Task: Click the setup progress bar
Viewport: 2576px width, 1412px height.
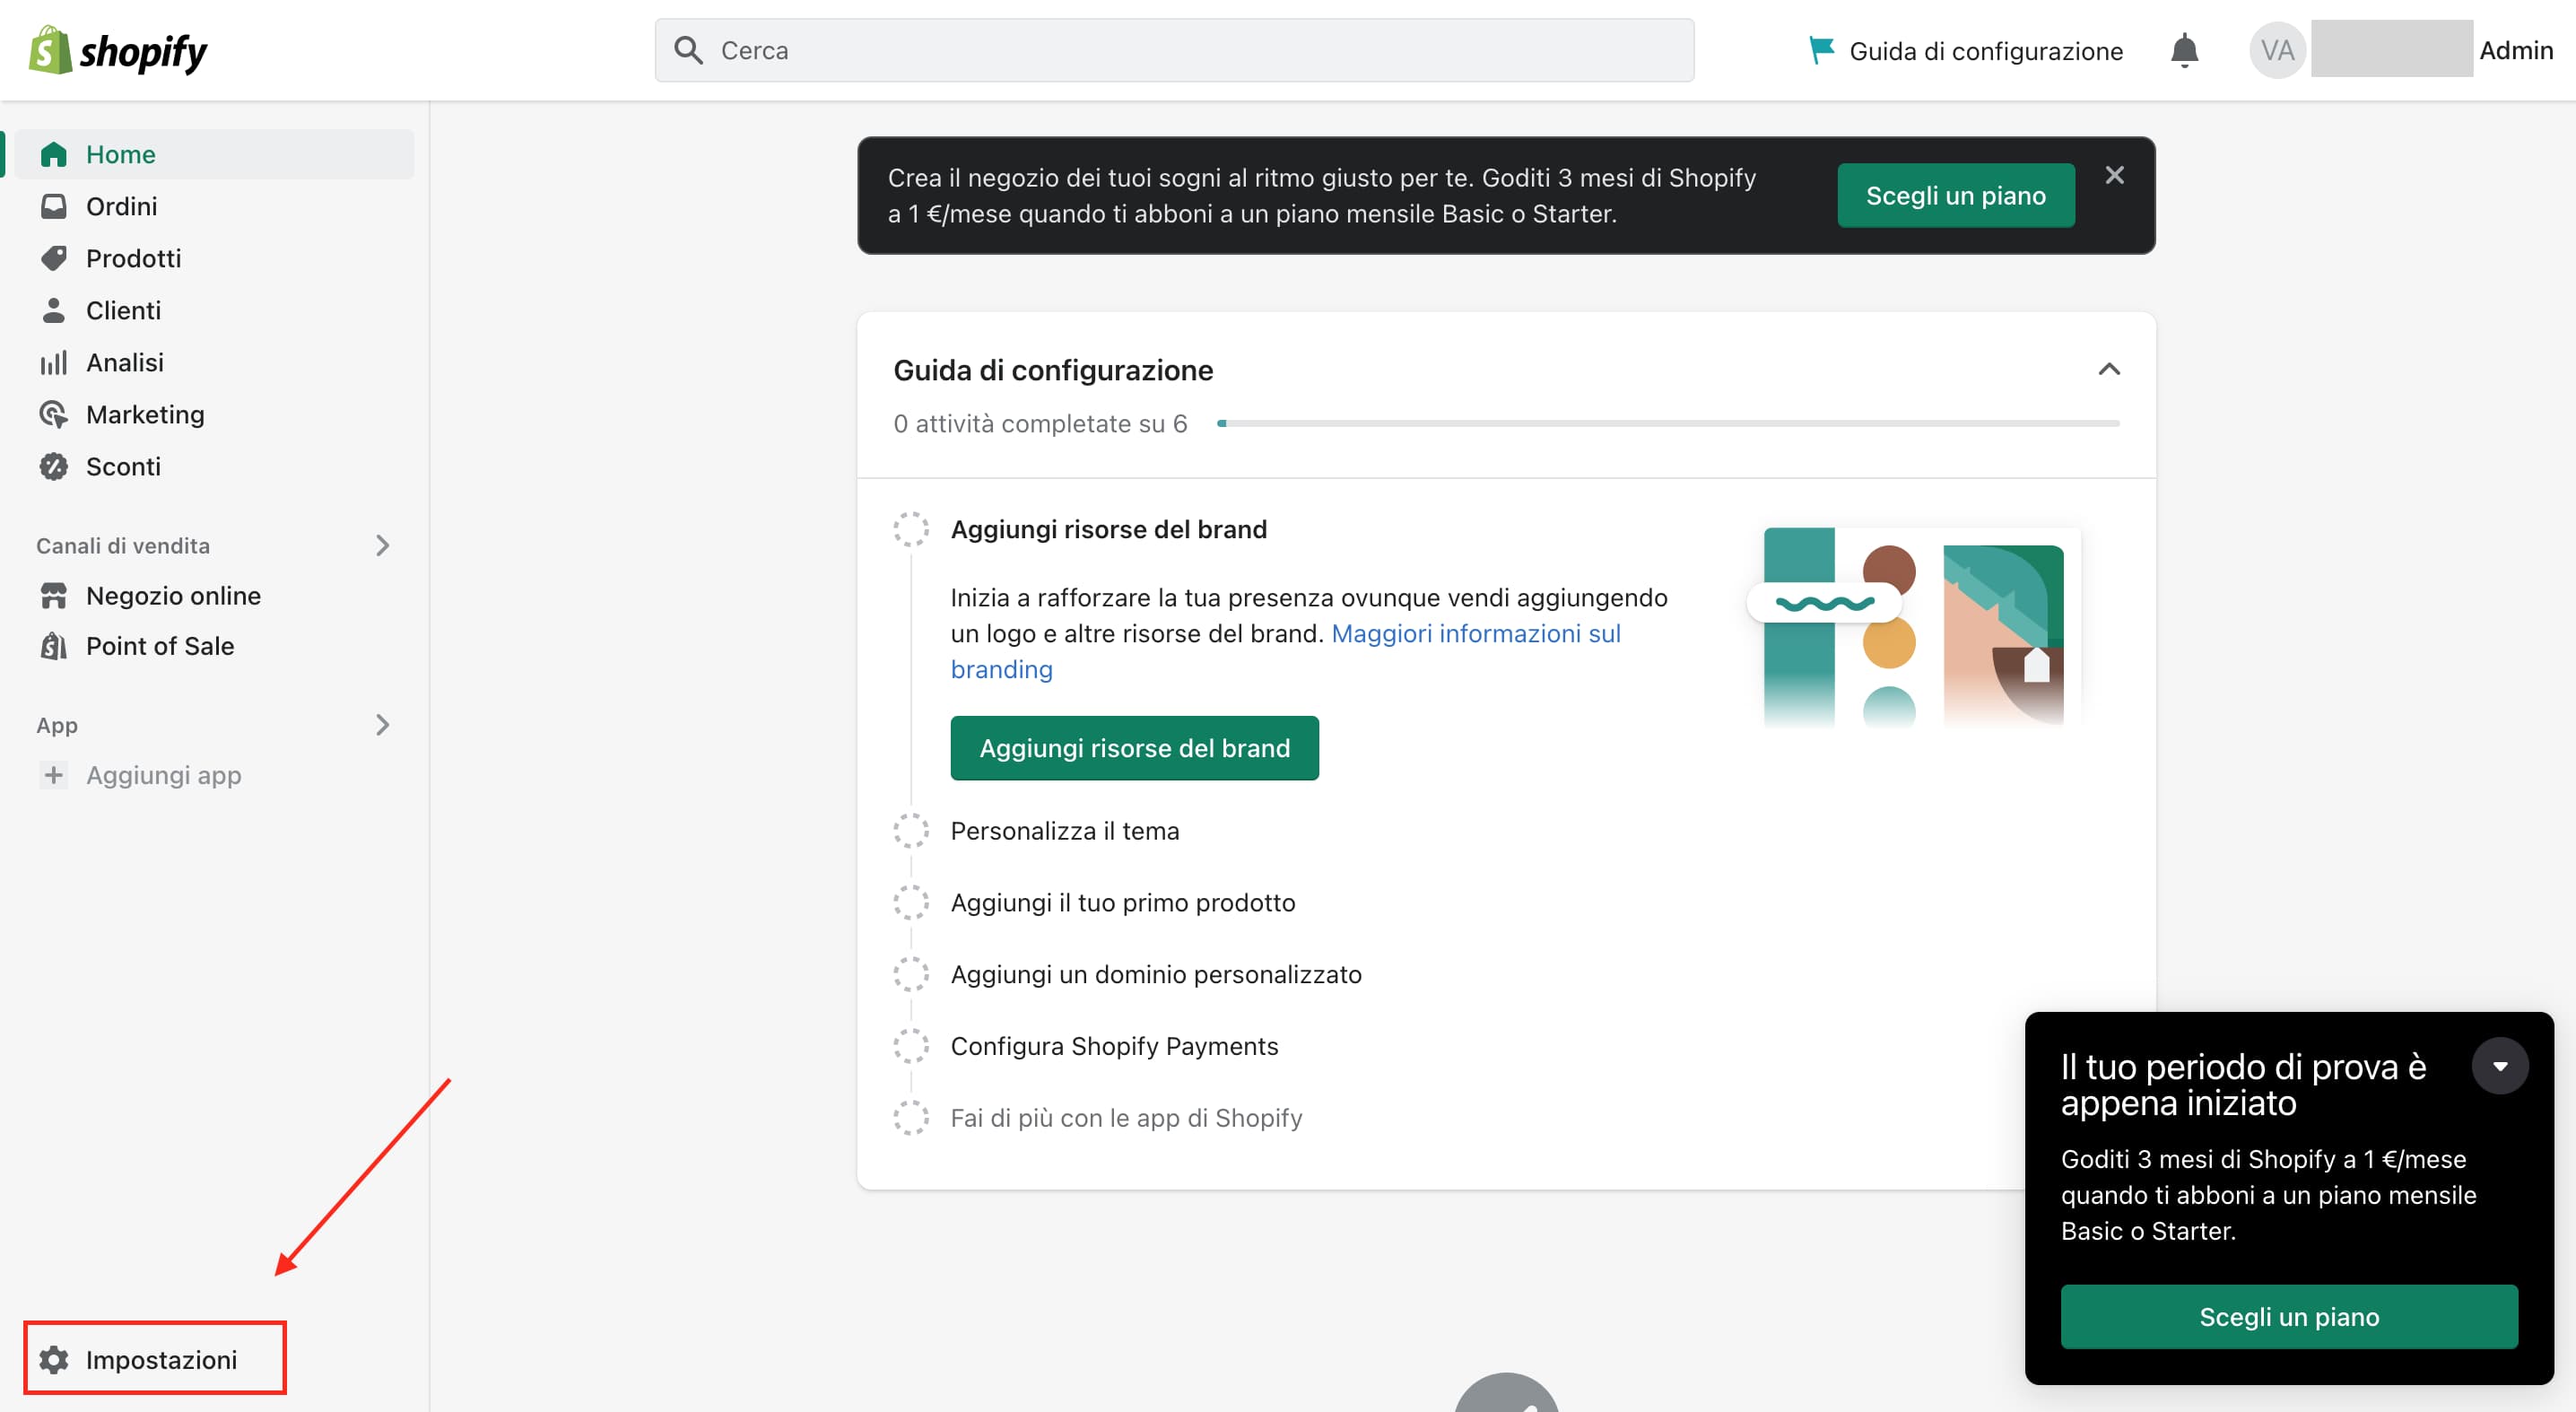Action: click(1667, 423)
